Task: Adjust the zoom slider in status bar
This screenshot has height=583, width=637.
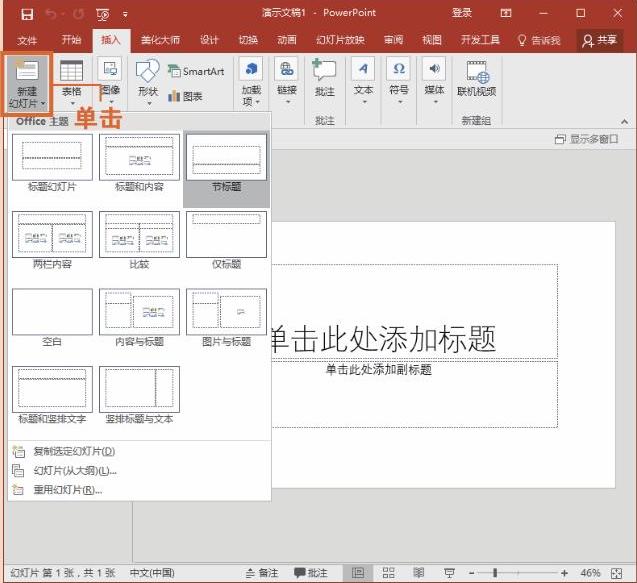Action: (495, 573)
